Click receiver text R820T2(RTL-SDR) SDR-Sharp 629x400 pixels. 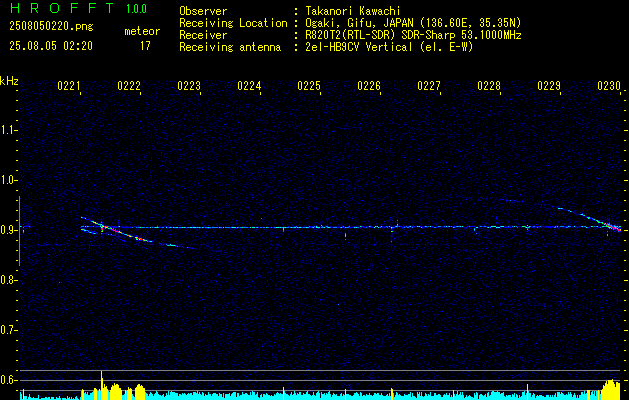pos(380,35)
